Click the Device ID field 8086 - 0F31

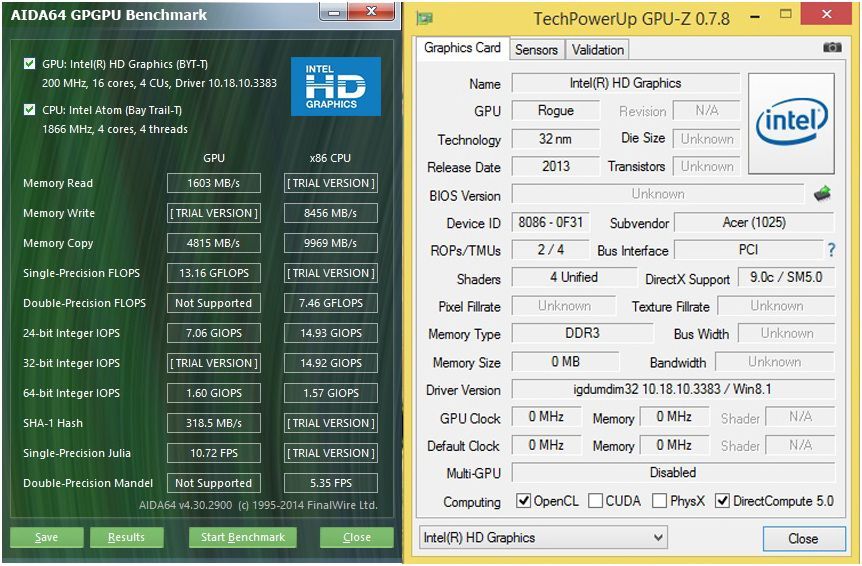(550, 222)
